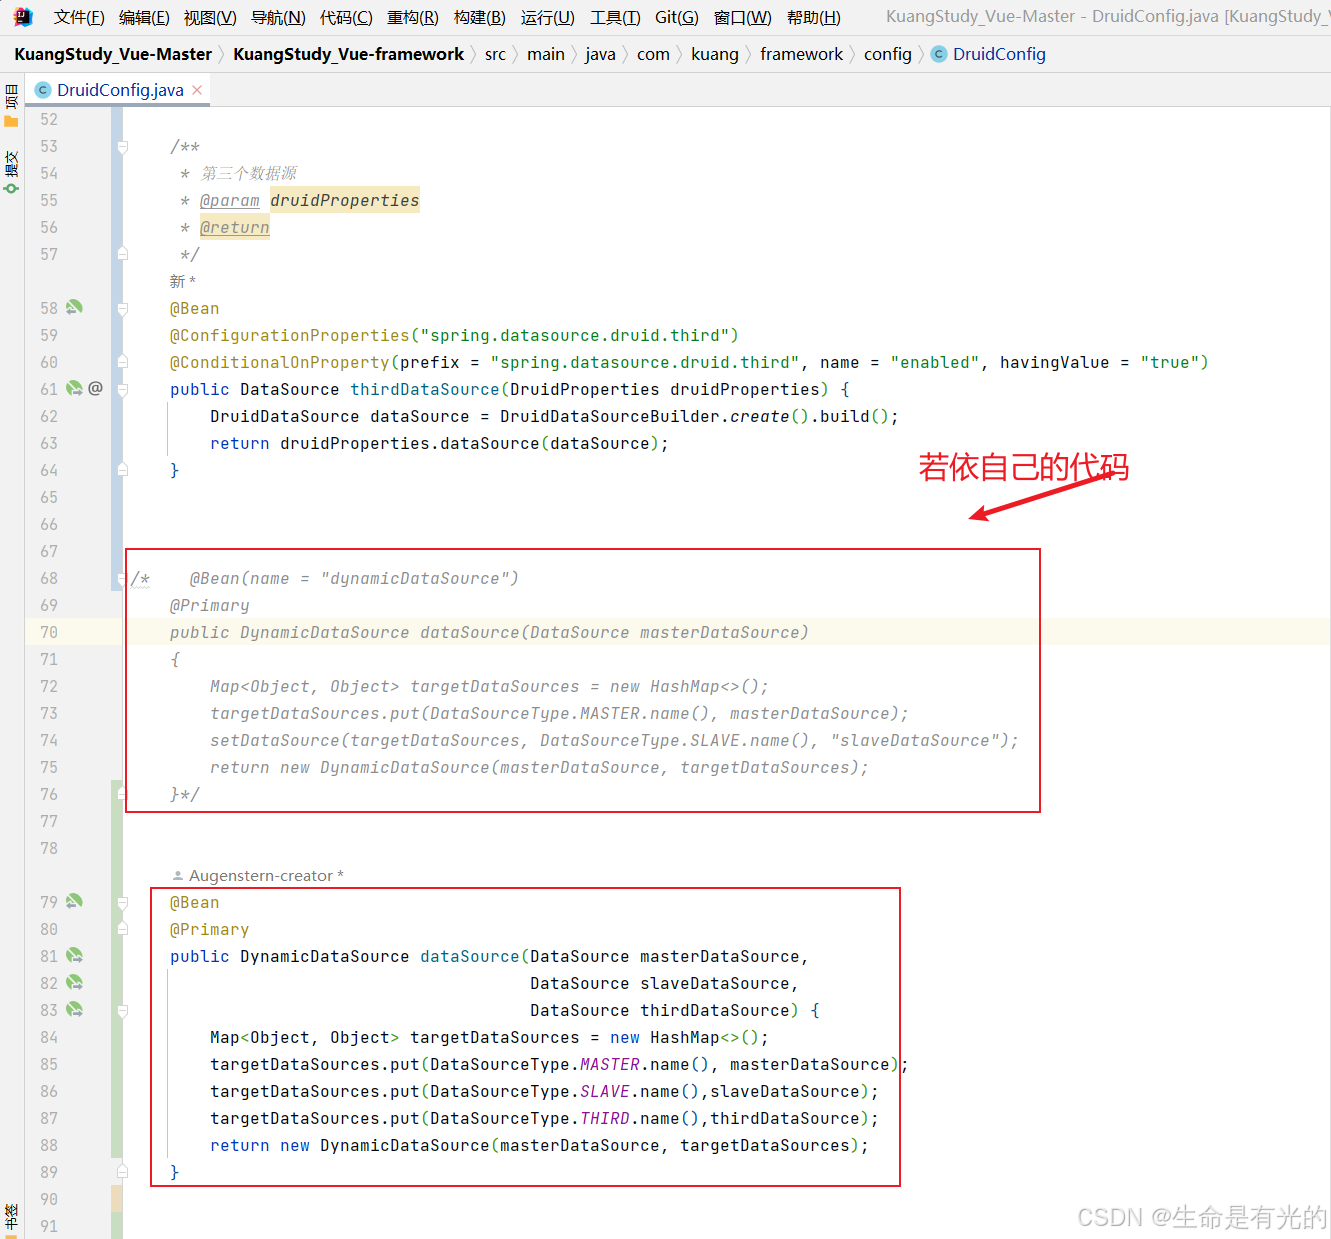
Task: Click the Spring bean gutter icon on line 79
Action: coord(74,901)
